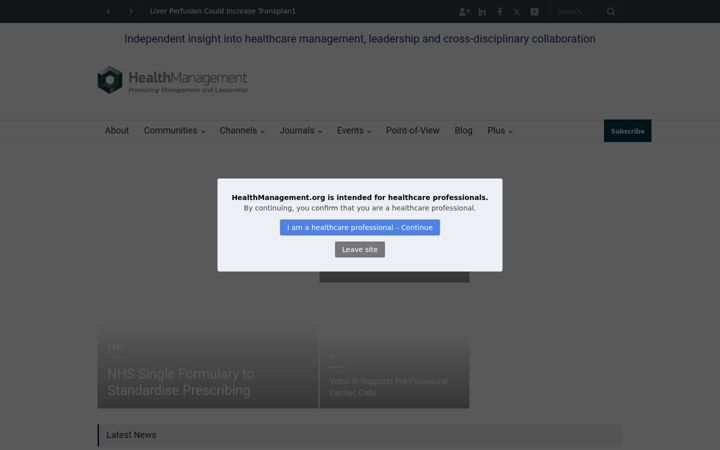
Task: Open the Point-of-View menu item
Action: point(413,130)
